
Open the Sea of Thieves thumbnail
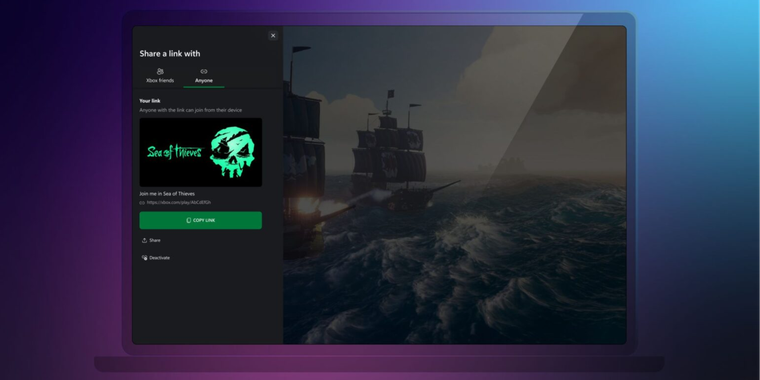[x=201, y=152]
